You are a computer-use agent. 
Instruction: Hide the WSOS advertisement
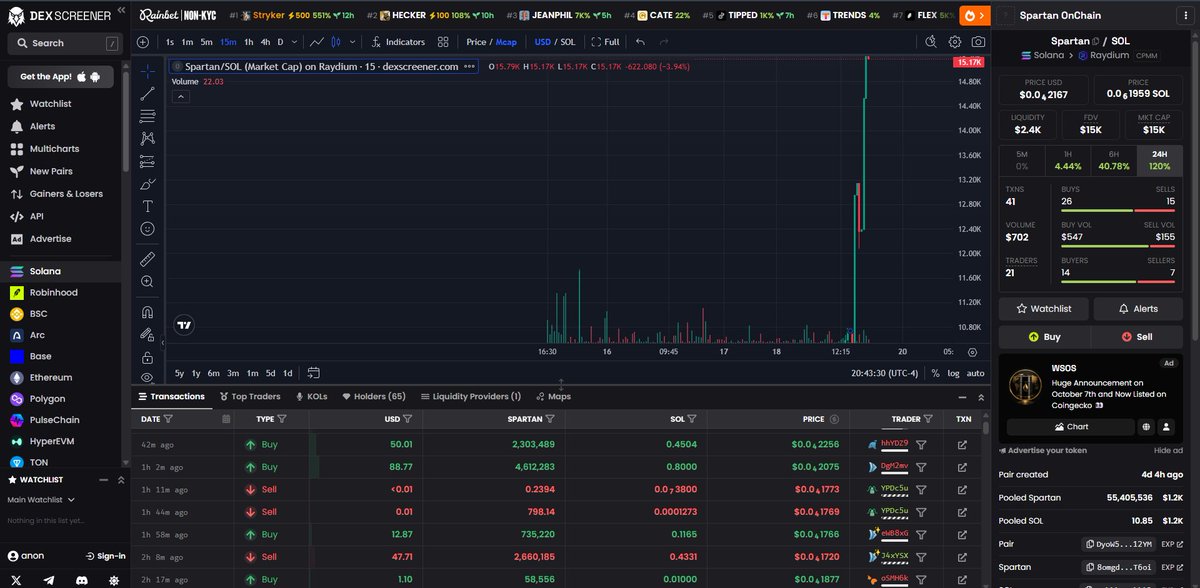(1168, 450)
